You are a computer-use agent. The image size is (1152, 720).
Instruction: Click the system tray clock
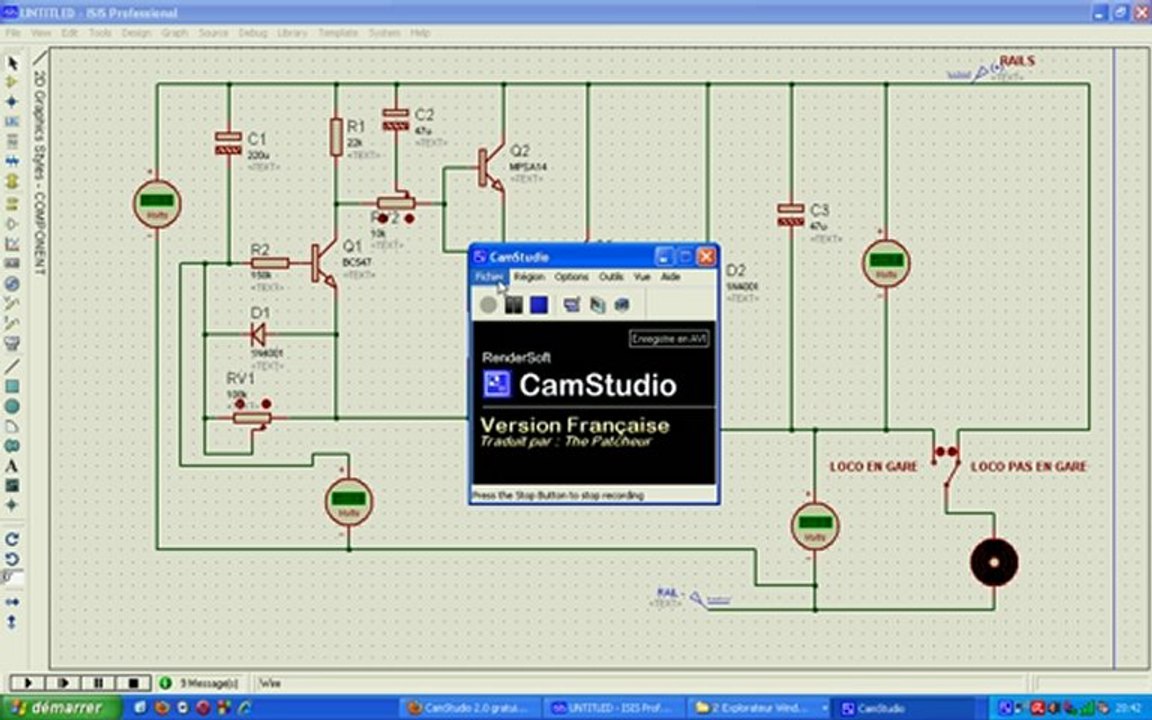pos(1128,708)
